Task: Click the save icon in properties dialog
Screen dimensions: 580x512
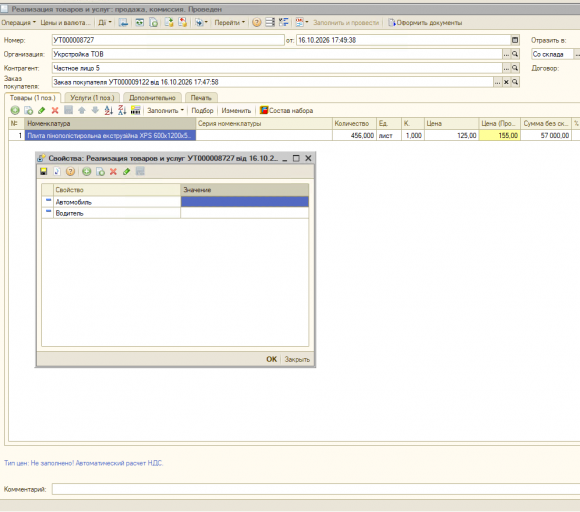Action: pyautogui.click(x=44, y=171)
